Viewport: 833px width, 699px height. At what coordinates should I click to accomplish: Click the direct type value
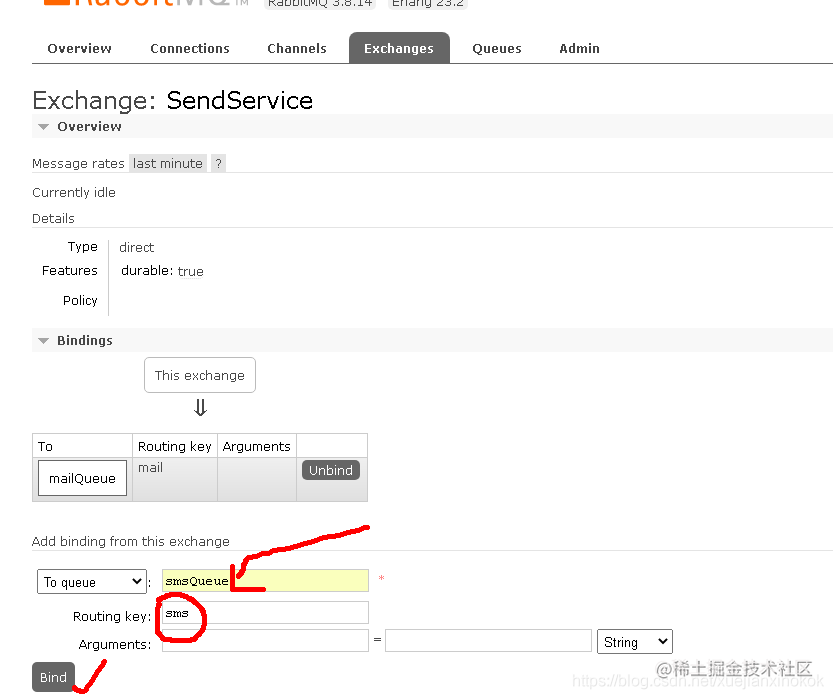click(137, 248)
